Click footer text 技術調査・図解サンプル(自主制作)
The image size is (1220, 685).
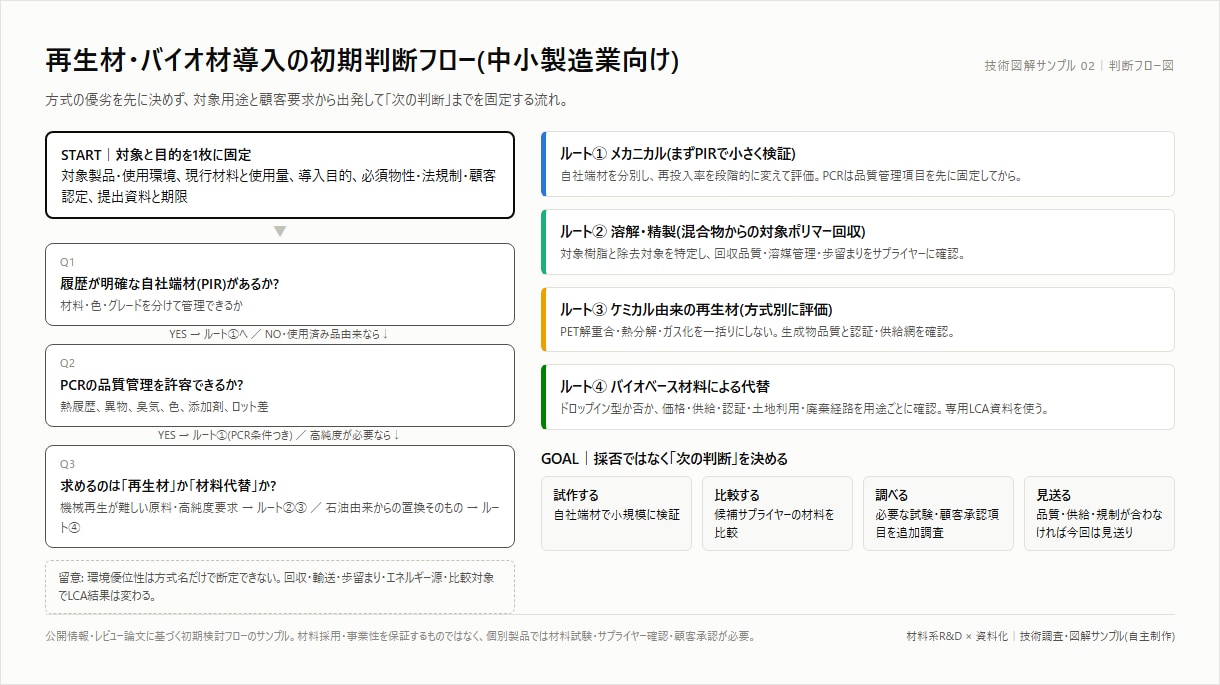tap(1097, 636)
